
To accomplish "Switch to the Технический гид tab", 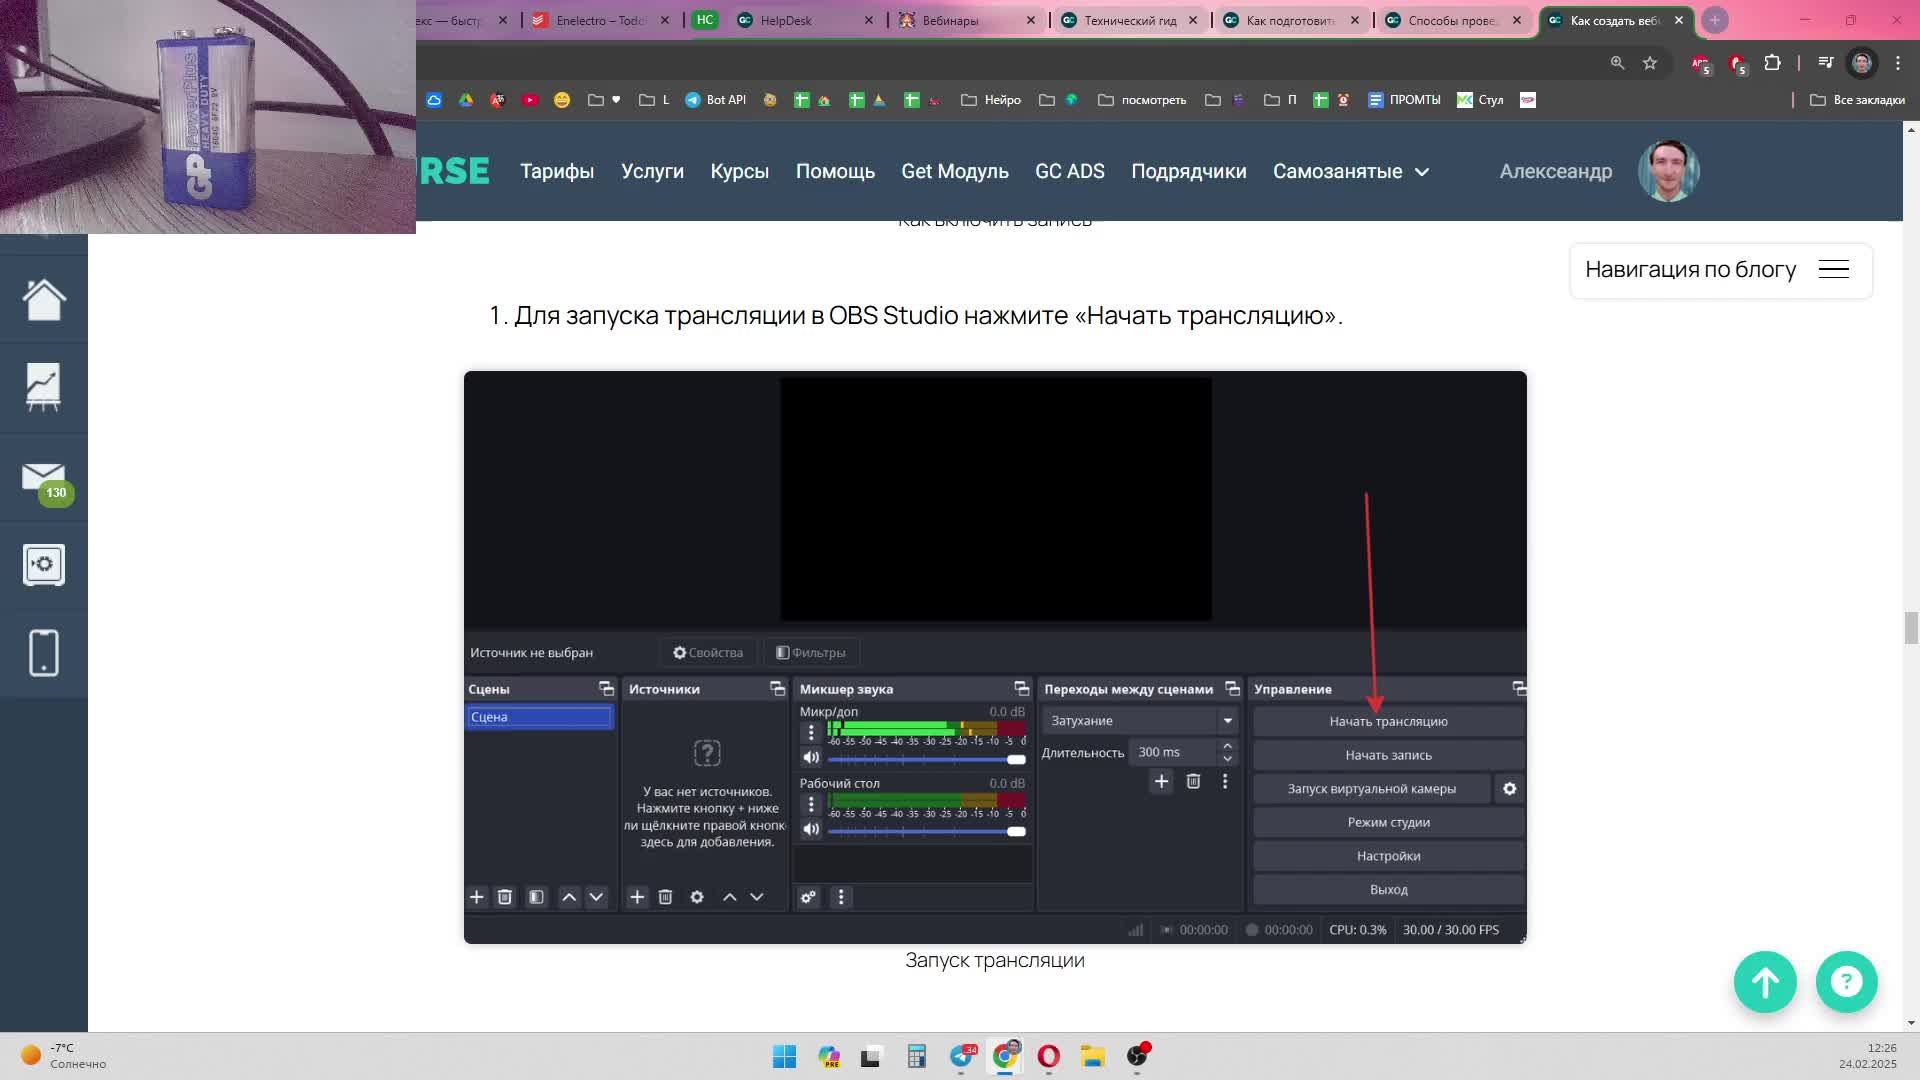I will pyautogui.click(x=1129, y=20).
